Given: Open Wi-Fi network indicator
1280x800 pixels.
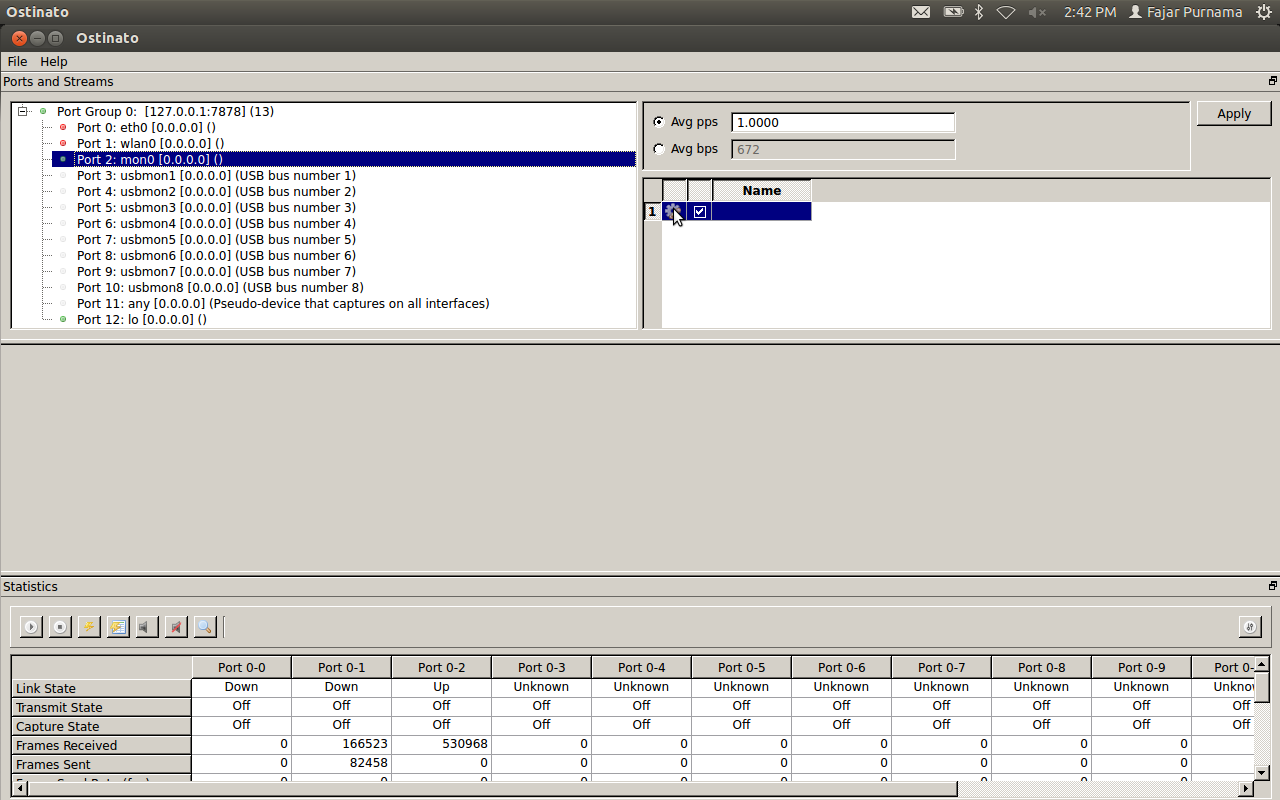Looking at the screenshot, I should [1006, 12].
